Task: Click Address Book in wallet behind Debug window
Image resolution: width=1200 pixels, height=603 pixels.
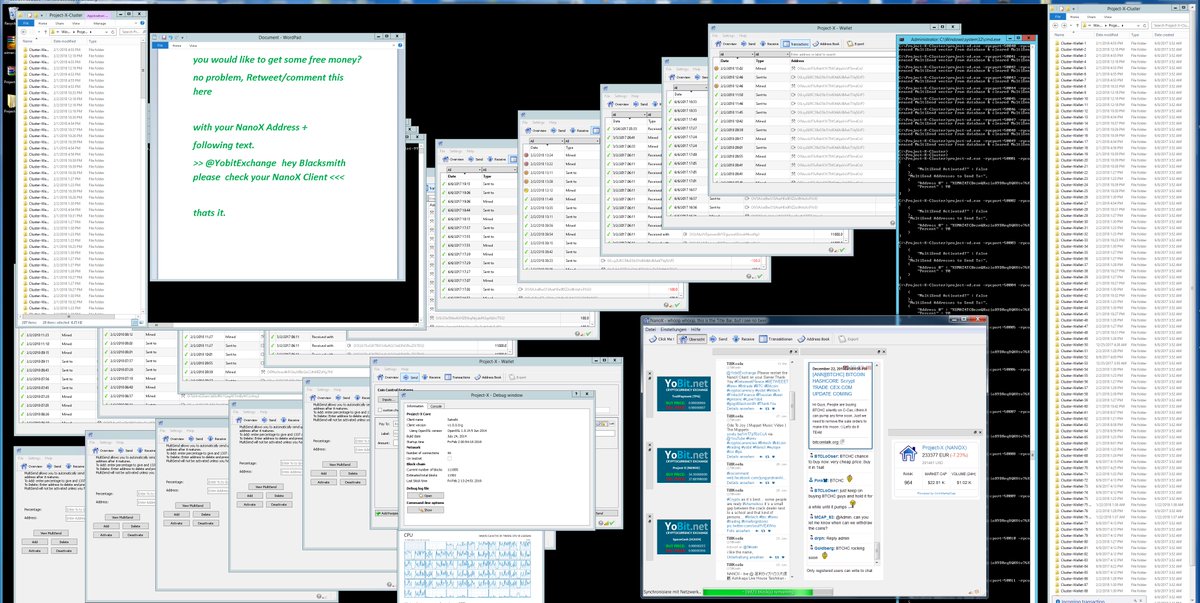Action: [488, 377]
